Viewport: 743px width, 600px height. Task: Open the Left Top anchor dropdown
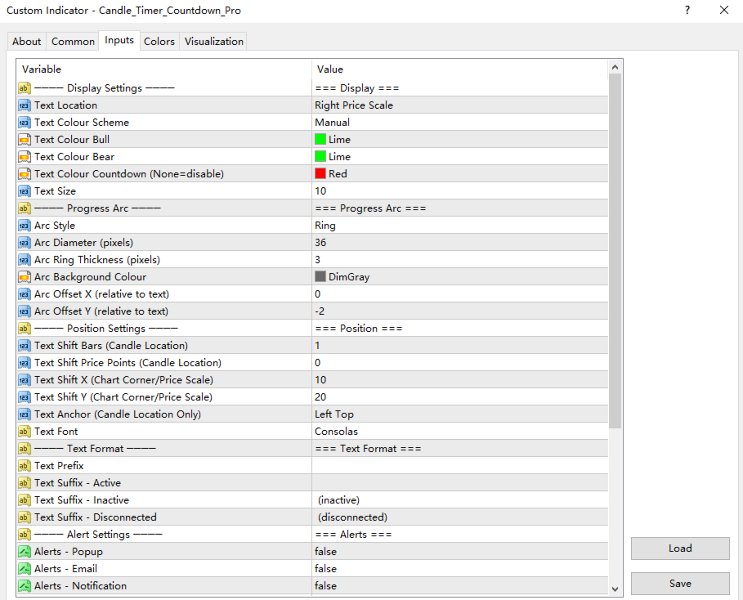[460, 414]
